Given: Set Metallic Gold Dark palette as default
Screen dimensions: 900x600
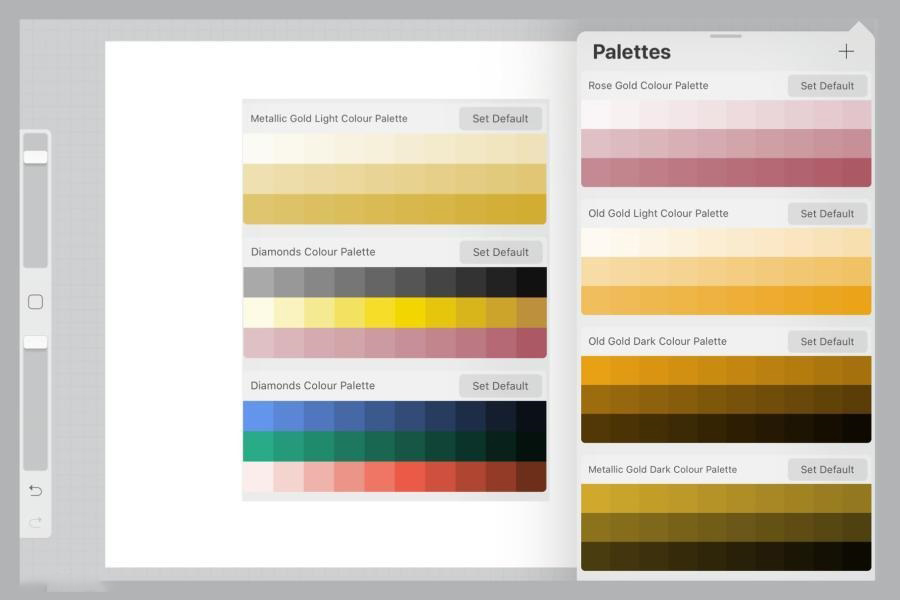Looking at the screenshot, I should click(x=827, y=470).
